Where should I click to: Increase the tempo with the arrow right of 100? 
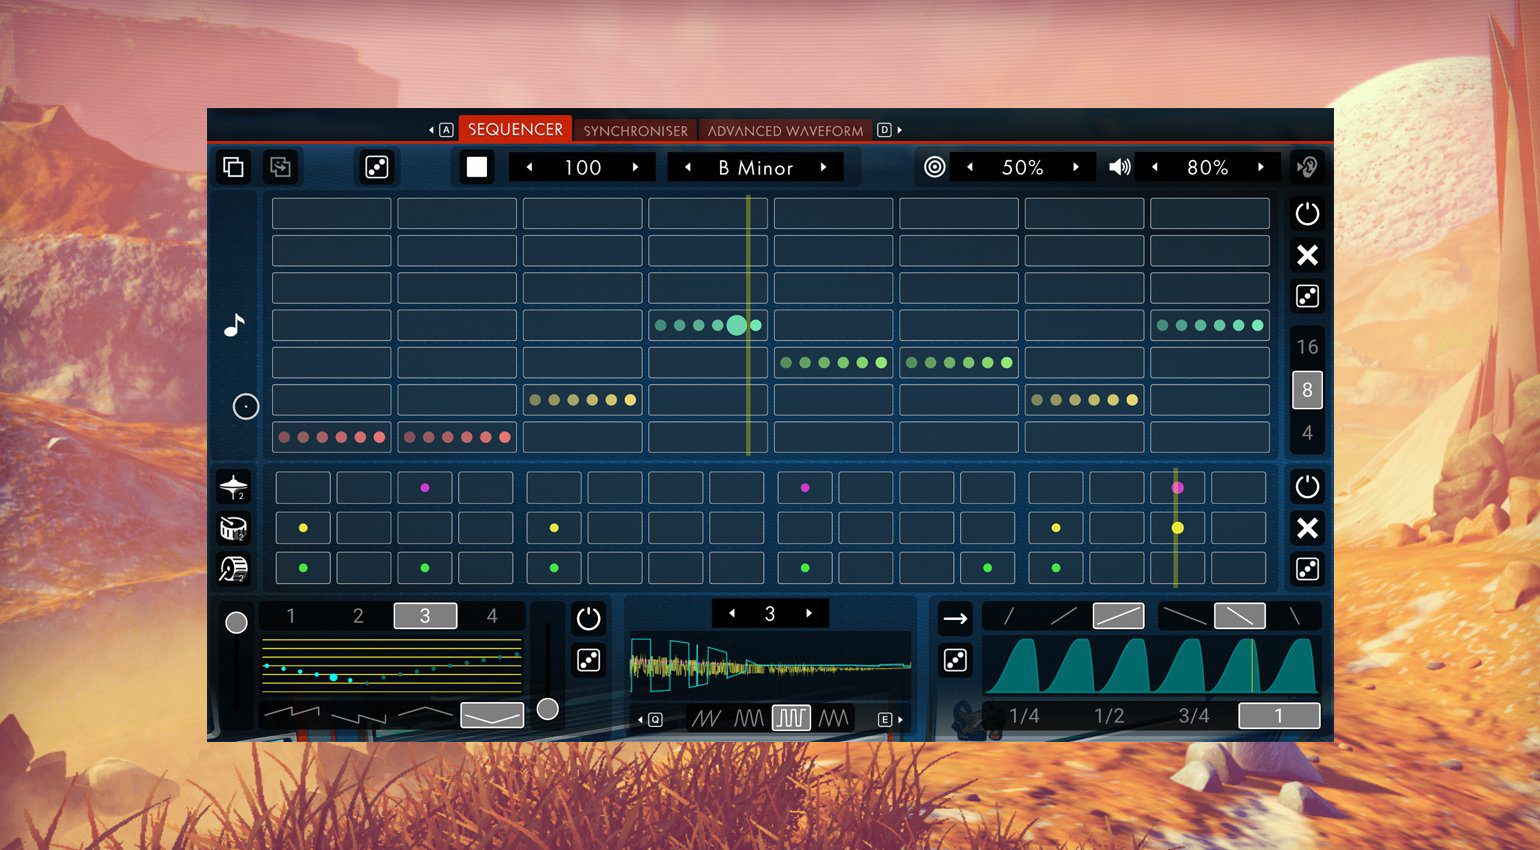[x=635, y=167]
